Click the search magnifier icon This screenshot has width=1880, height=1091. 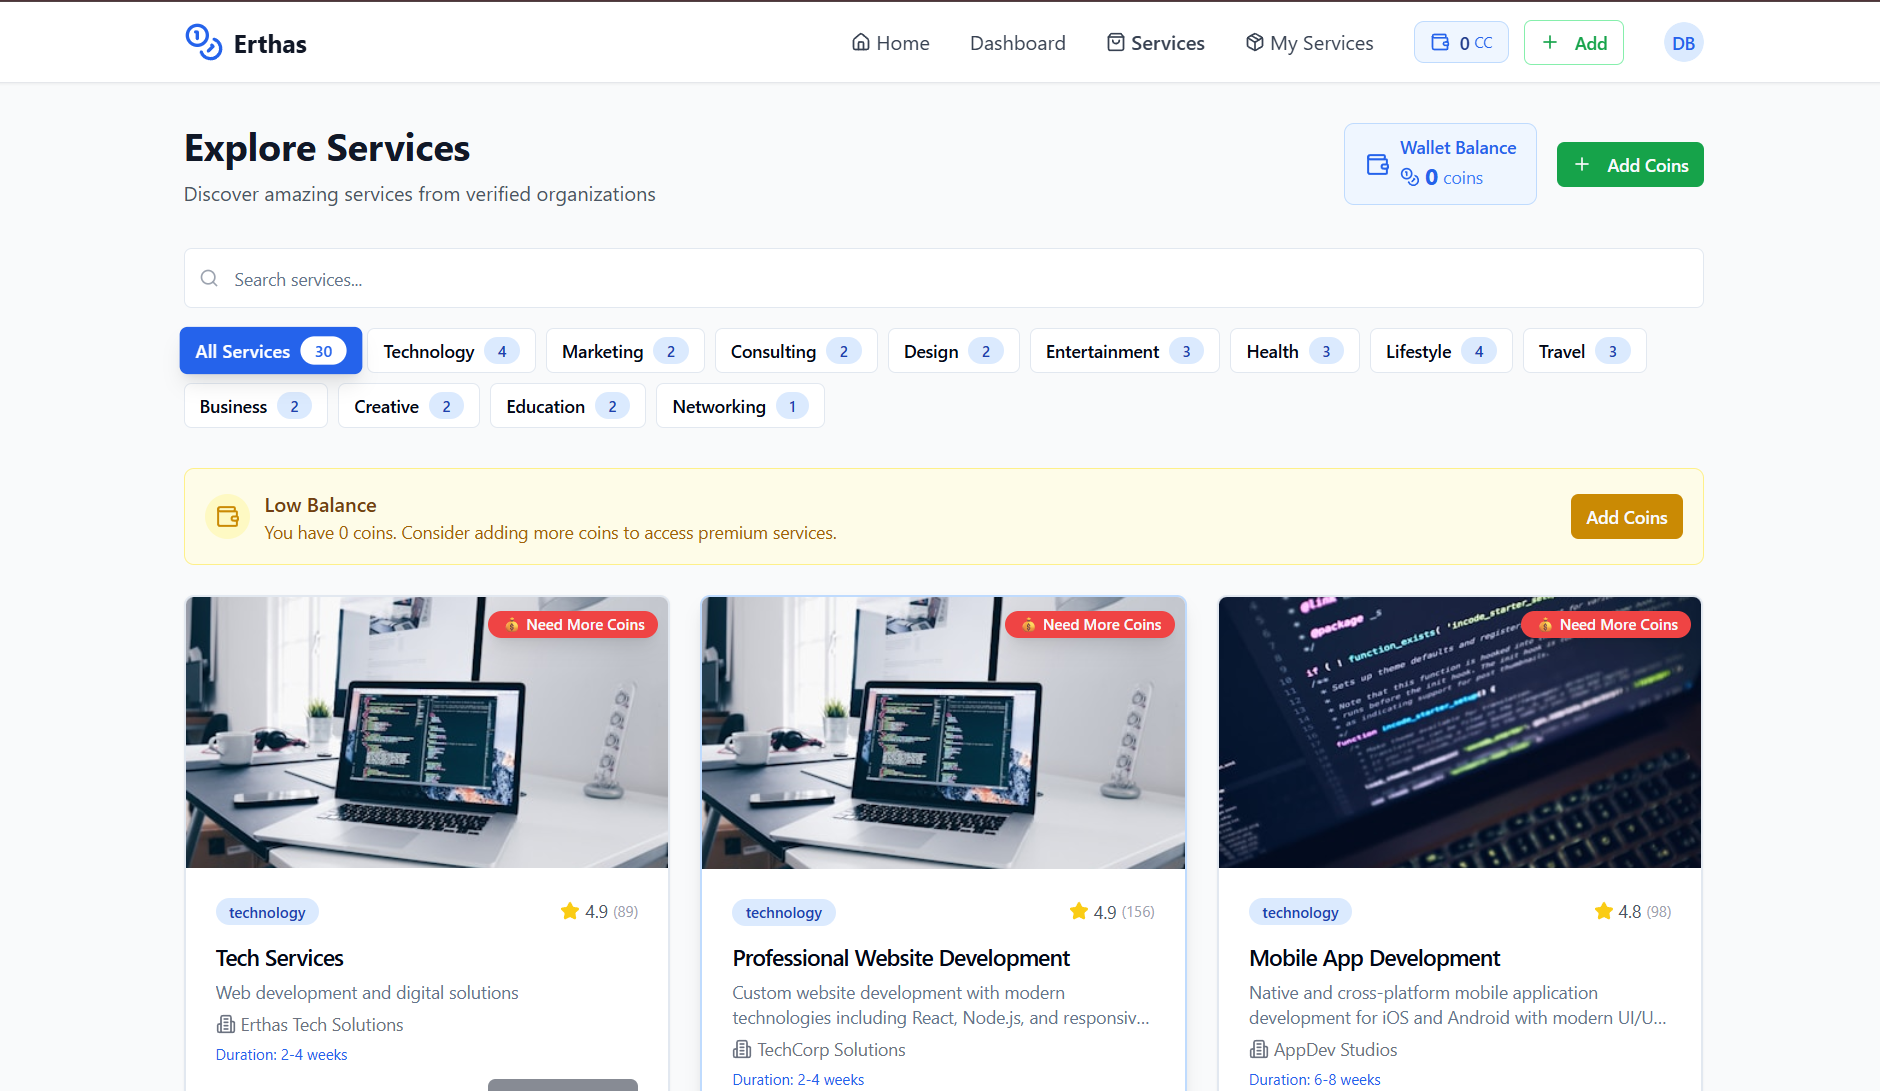209,278
